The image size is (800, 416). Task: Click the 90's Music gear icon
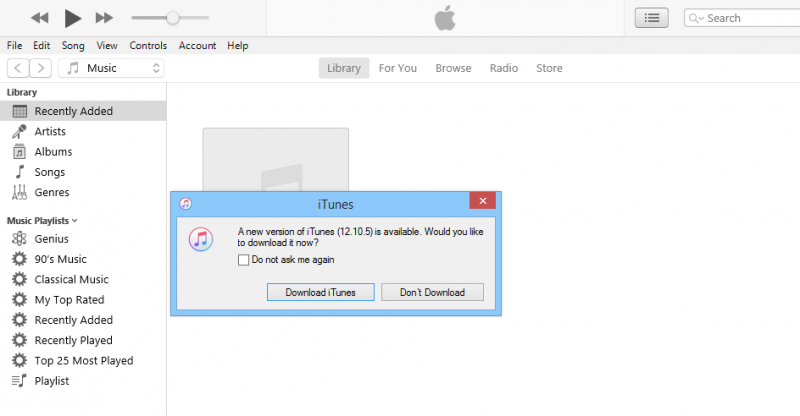tap(19, 259)
